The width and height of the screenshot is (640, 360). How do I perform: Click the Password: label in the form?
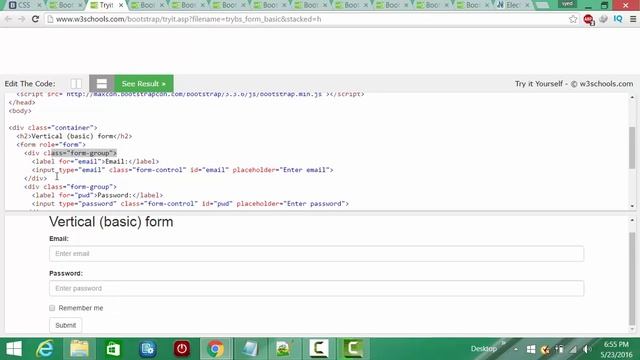coord(66,273)
